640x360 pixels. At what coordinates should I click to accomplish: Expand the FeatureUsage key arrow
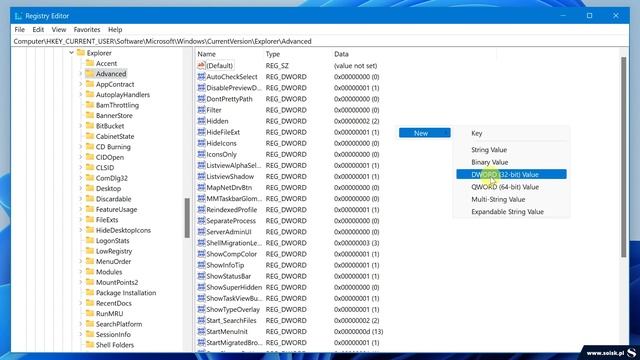coord(80,209)
